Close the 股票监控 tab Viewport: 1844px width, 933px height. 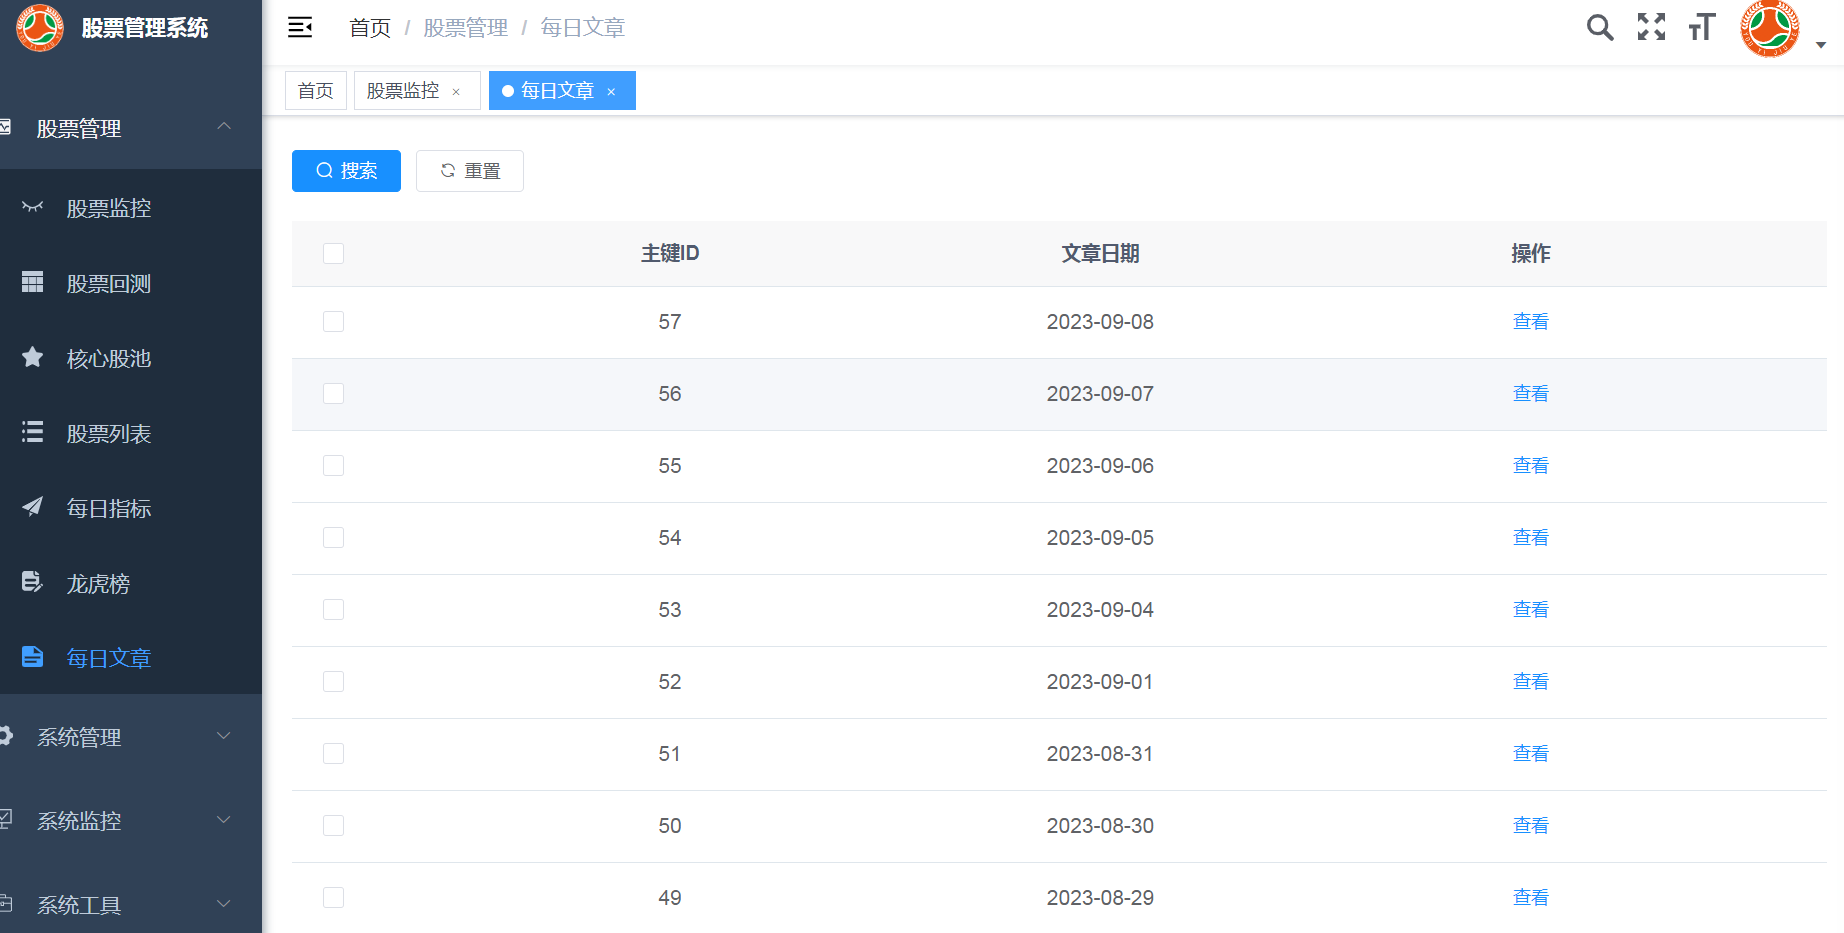(457, 92)
